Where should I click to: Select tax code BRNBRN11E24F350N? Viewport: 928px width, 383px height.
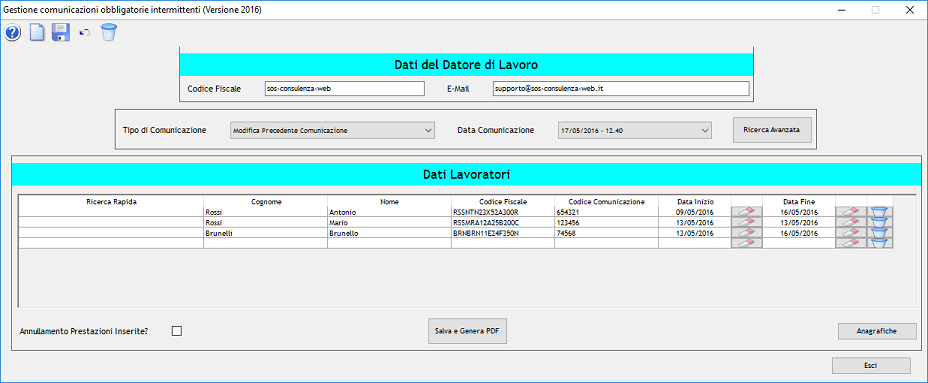click(x=503, y=233)
